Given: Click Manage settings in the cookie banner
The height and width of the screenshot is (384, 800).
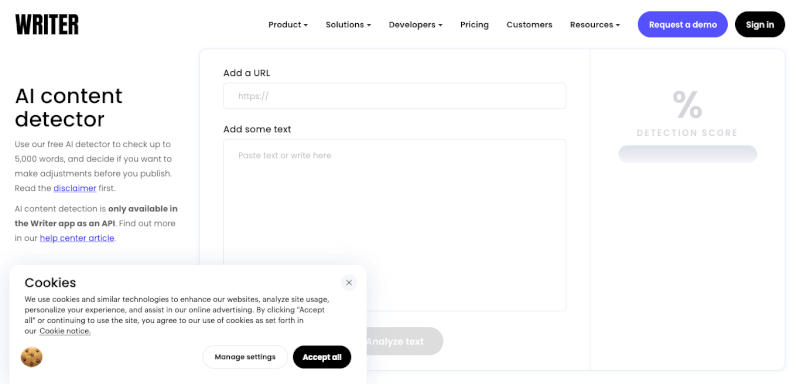Looking at the screenshot, I should 245,357.
